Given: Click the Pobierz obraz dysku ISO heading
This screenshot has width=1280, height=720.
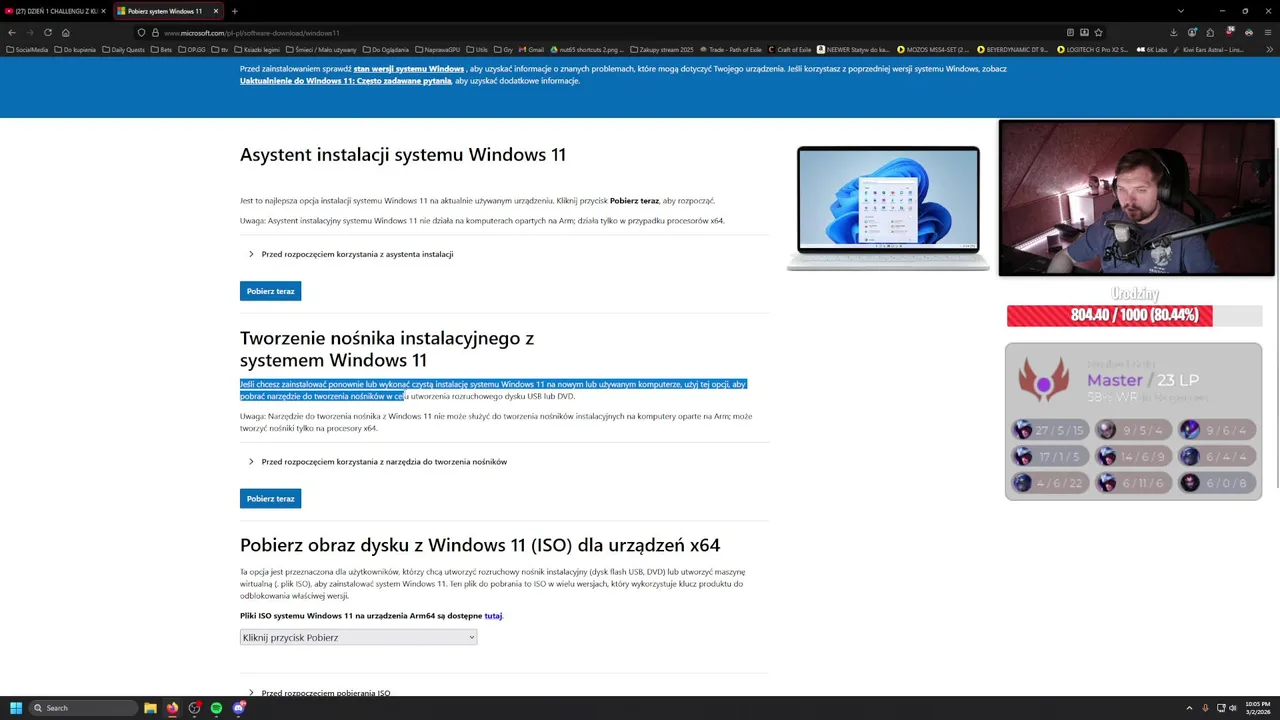Looking at the screenshot, I should 480,545.
